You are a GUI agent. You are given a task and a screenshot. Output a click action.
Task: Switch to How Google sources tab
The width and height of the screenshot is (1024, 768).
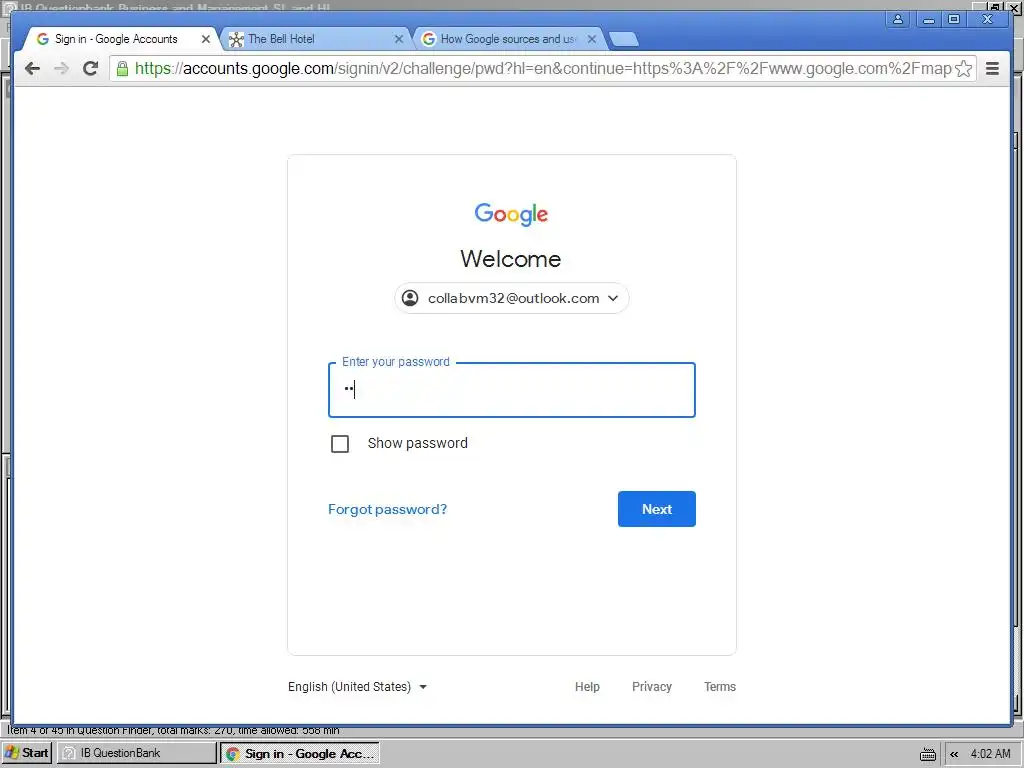tap(508, 39)
